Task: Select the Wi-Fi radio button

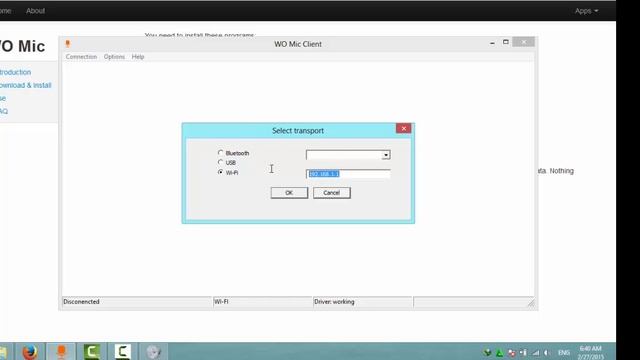Action: coord(220,172)
